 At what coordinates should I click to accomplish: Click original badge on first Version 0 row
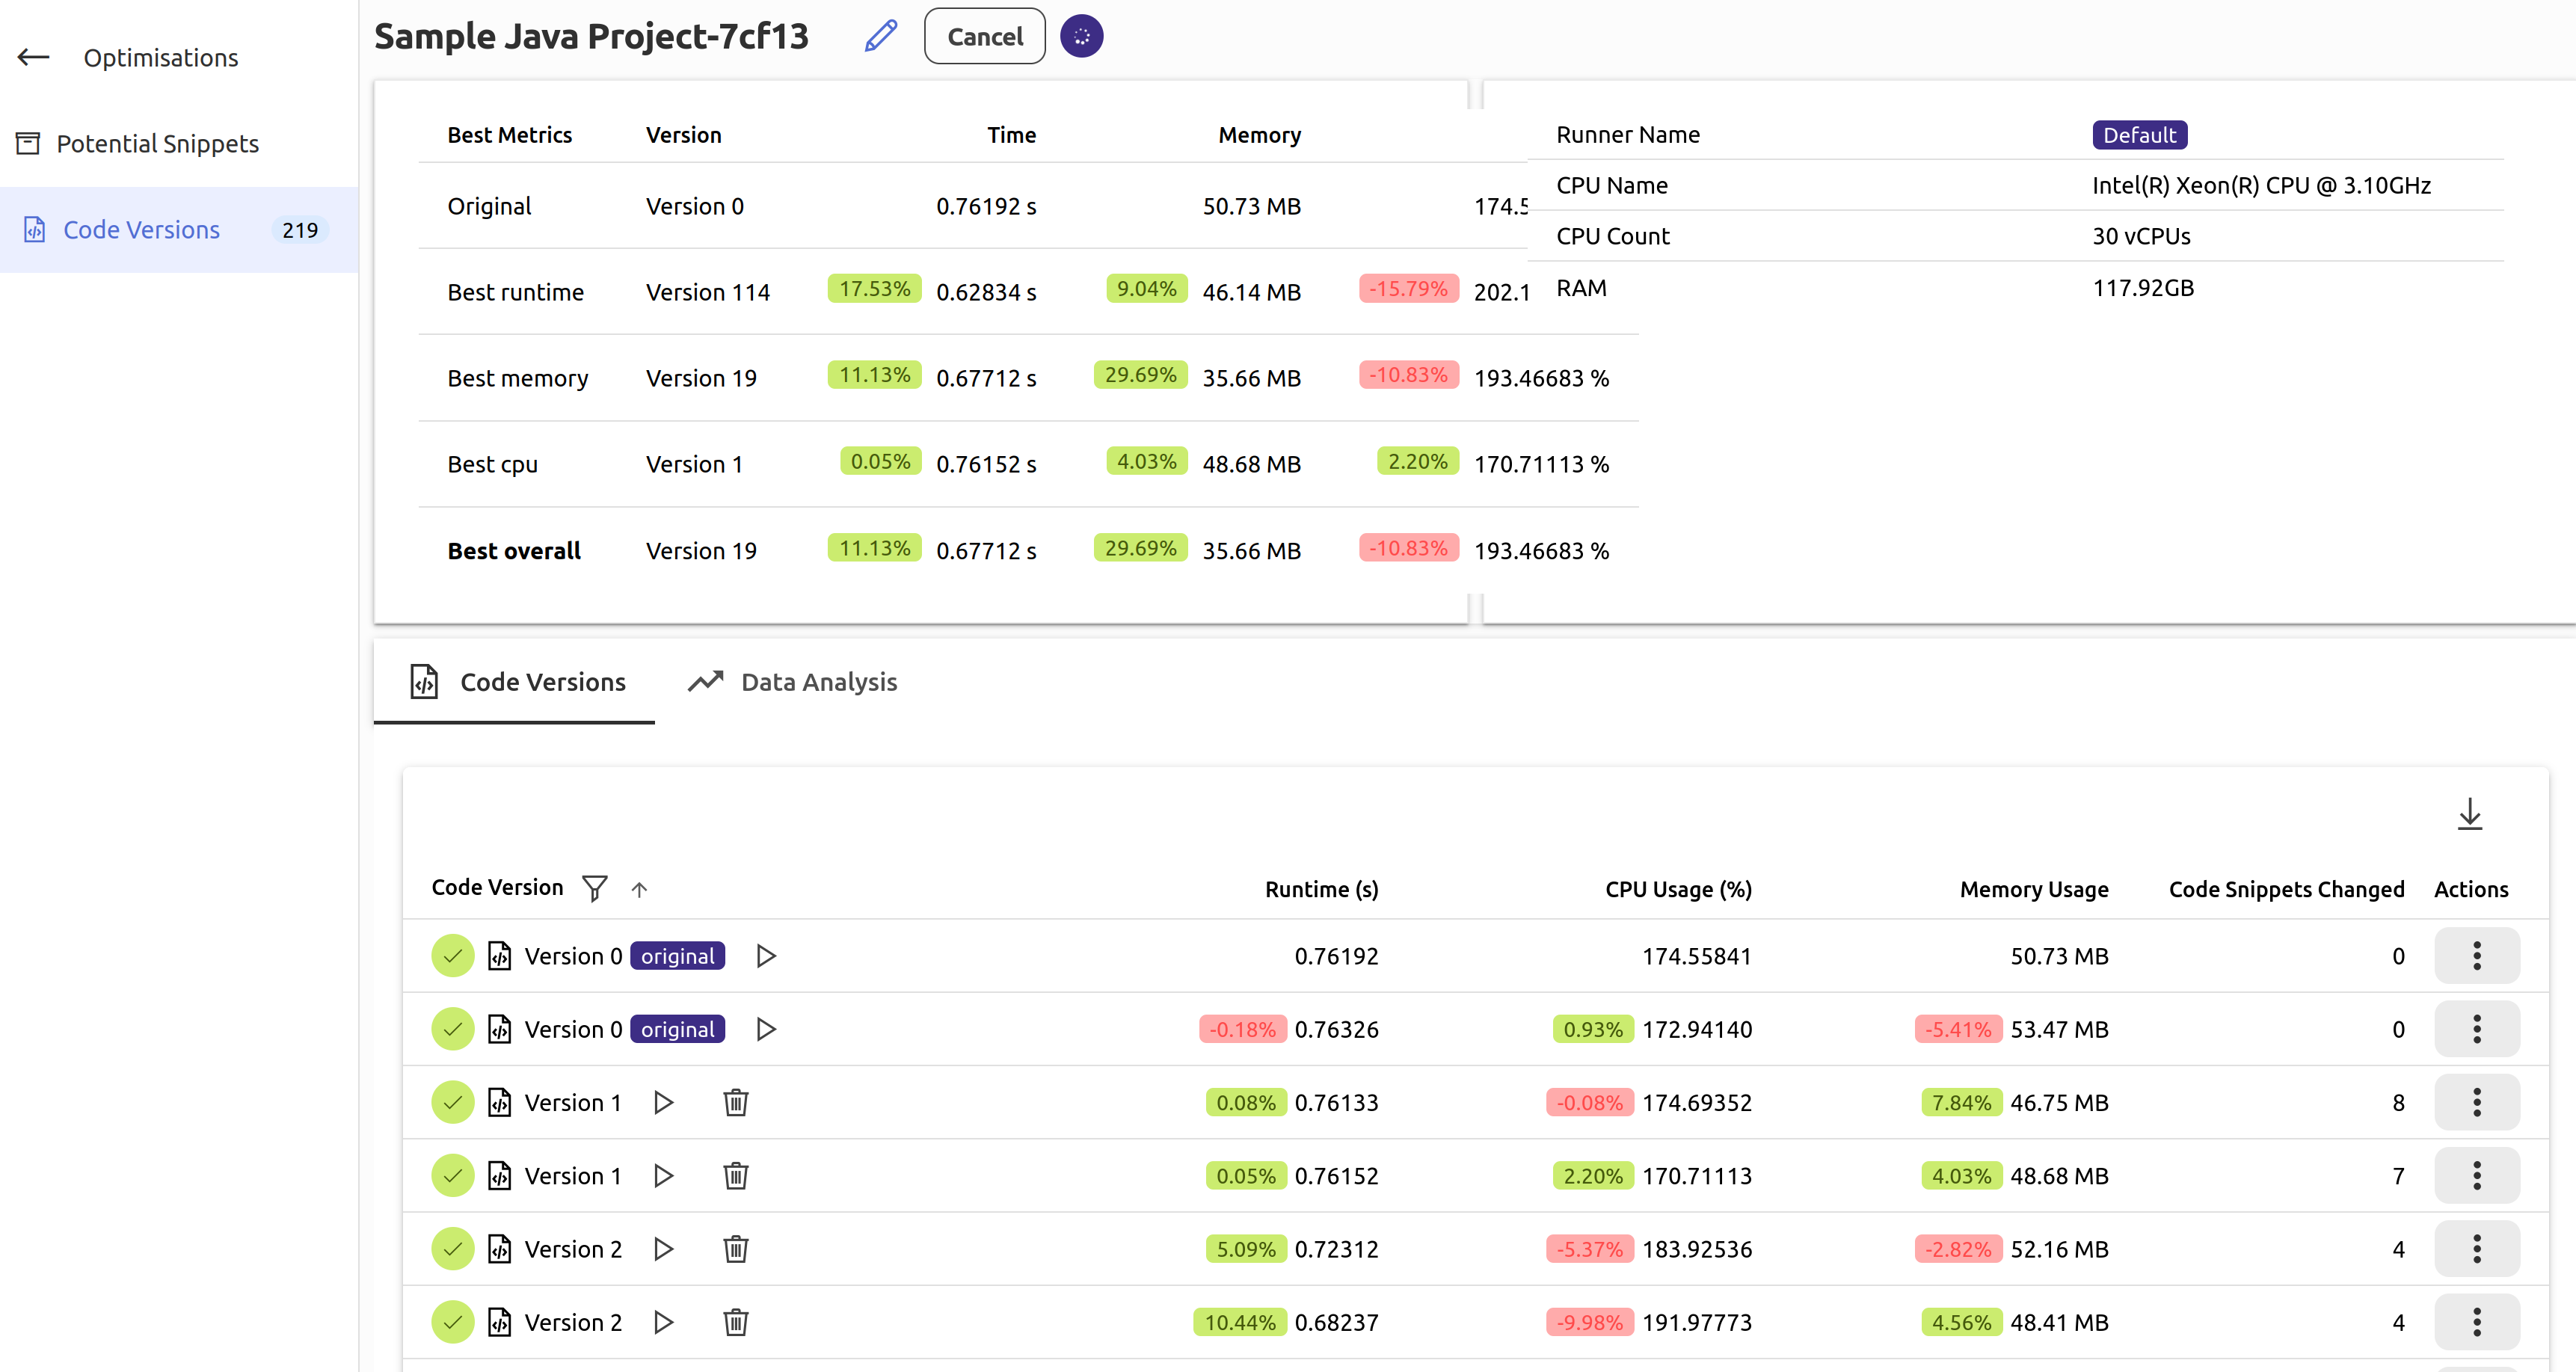pyautogui.click(x=677, y=956)
